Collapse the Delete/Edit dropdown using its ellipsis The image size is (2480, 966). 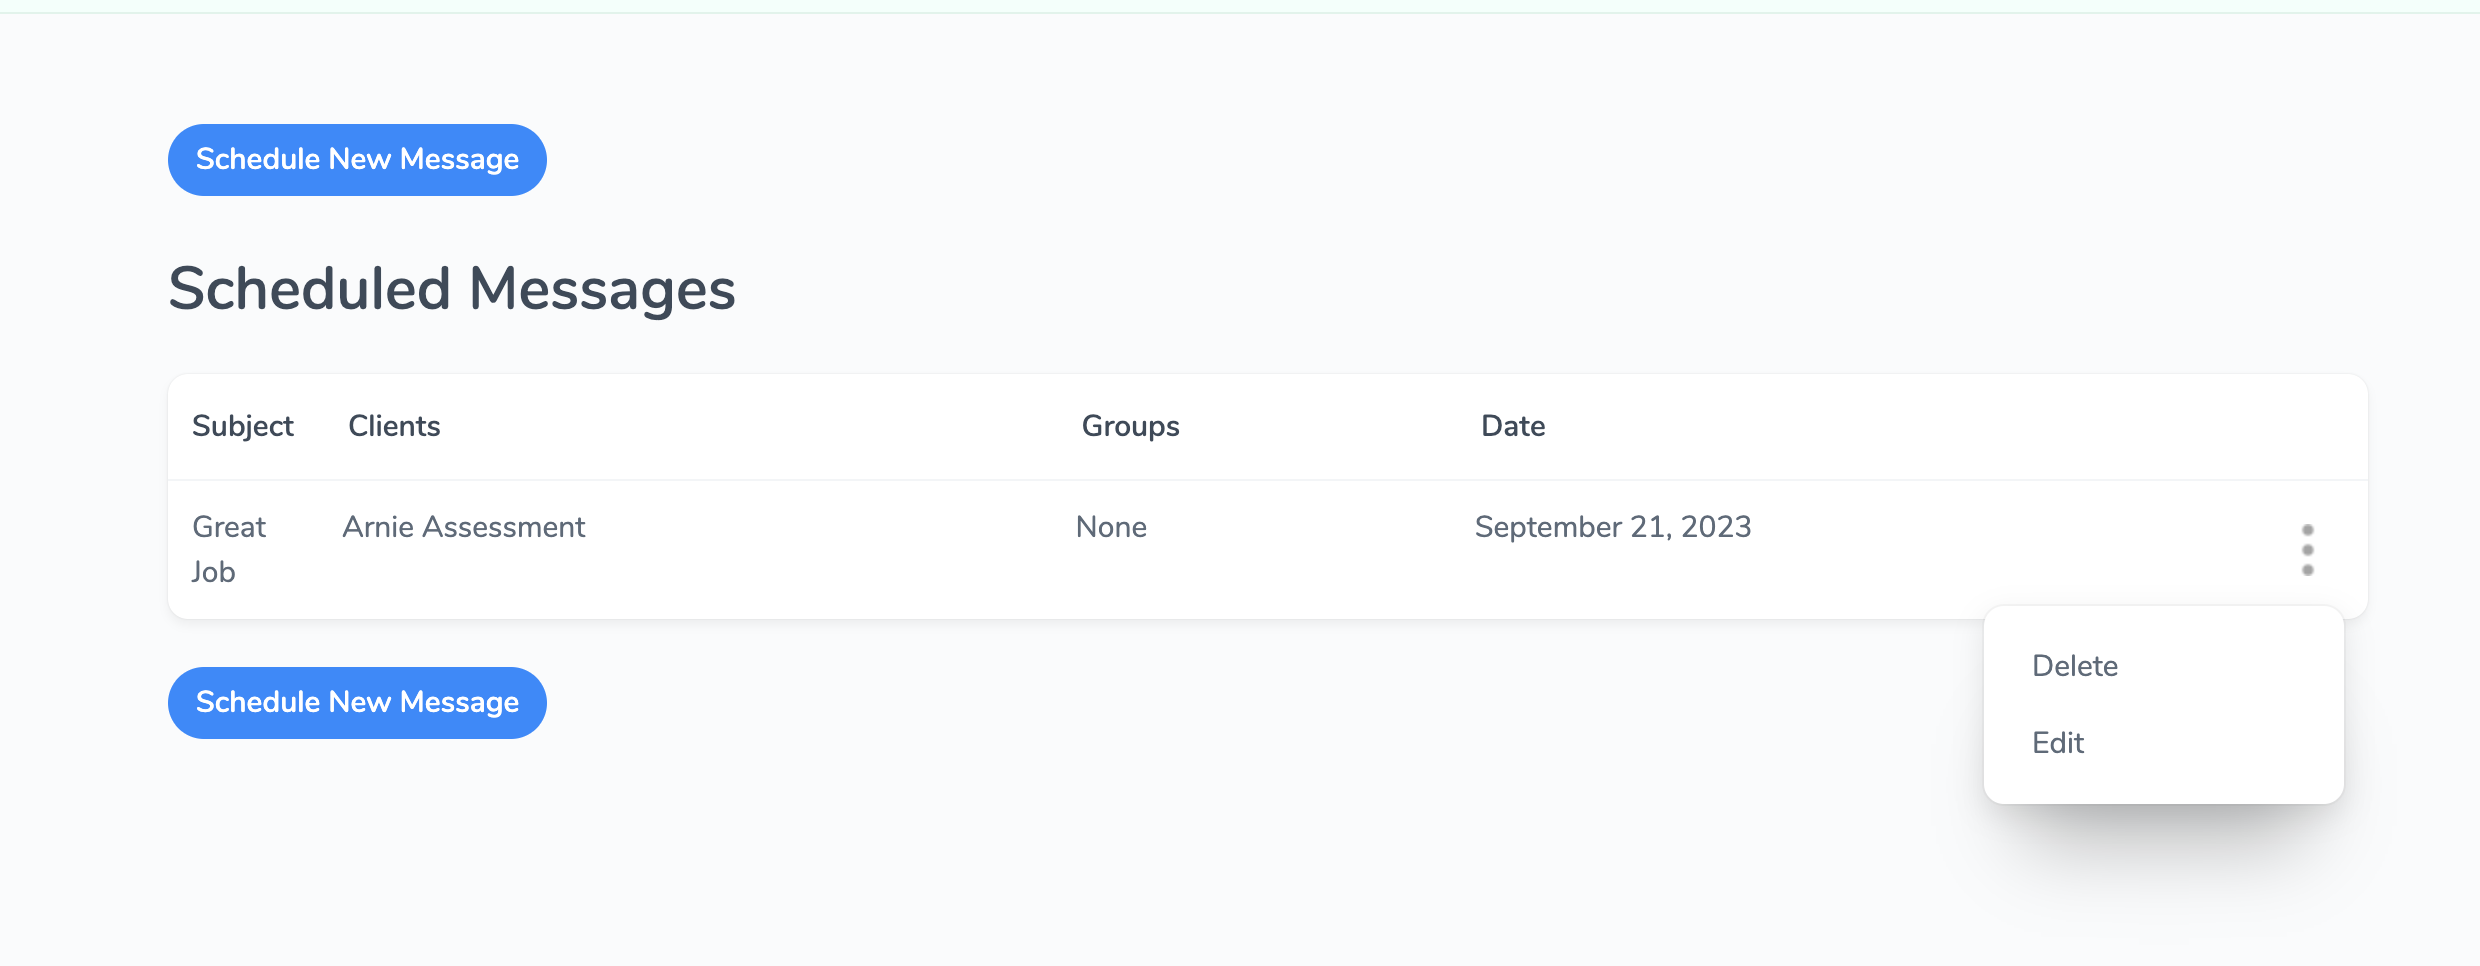point(2307,550)
